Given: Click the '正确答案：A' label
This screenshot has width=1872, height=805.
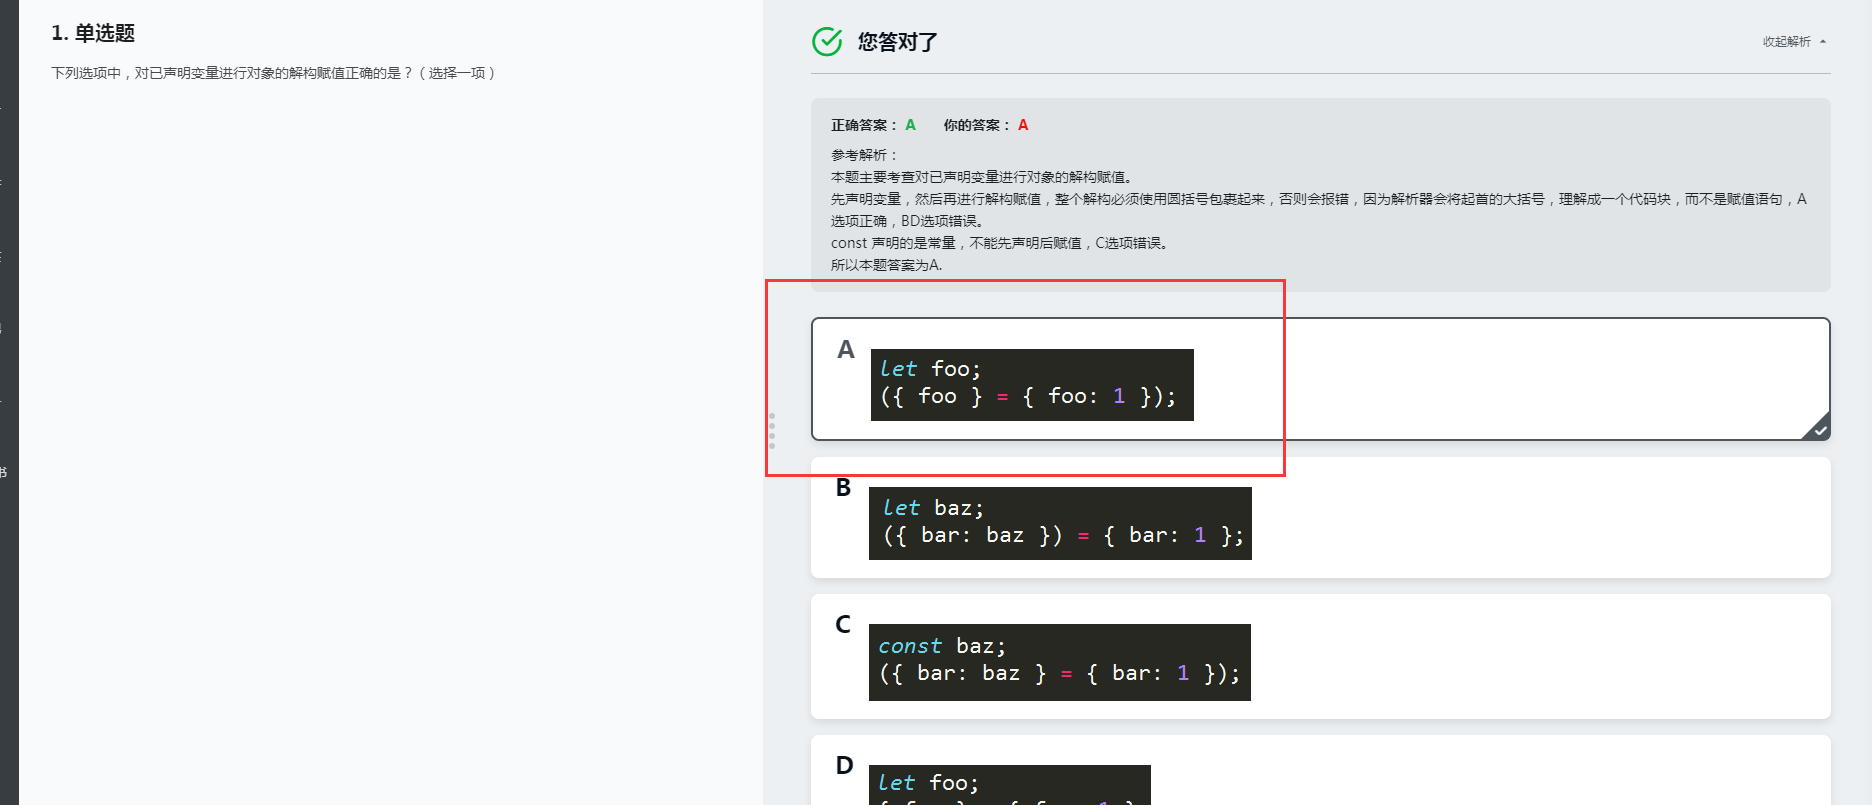Looking at the screenshot, I should pyautogui.click(x=873, y=125).
